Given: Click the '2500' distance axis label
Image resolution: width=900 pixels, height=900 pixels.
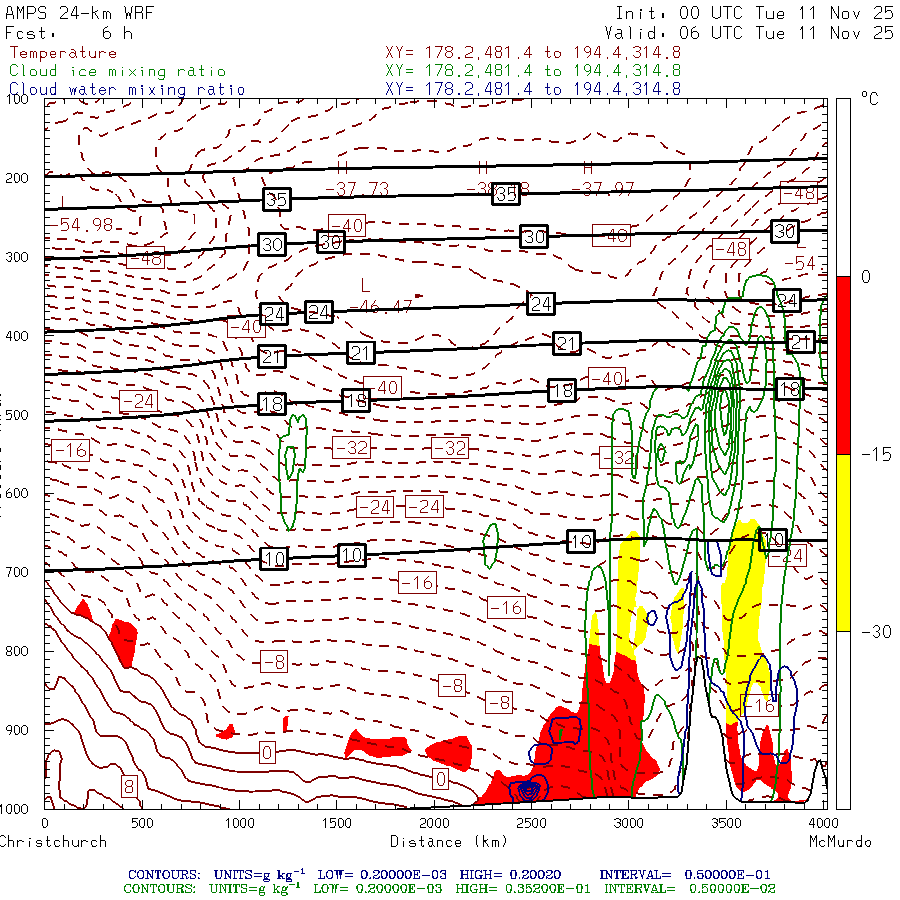Looking at the screenshot, I should click(531, 824).
